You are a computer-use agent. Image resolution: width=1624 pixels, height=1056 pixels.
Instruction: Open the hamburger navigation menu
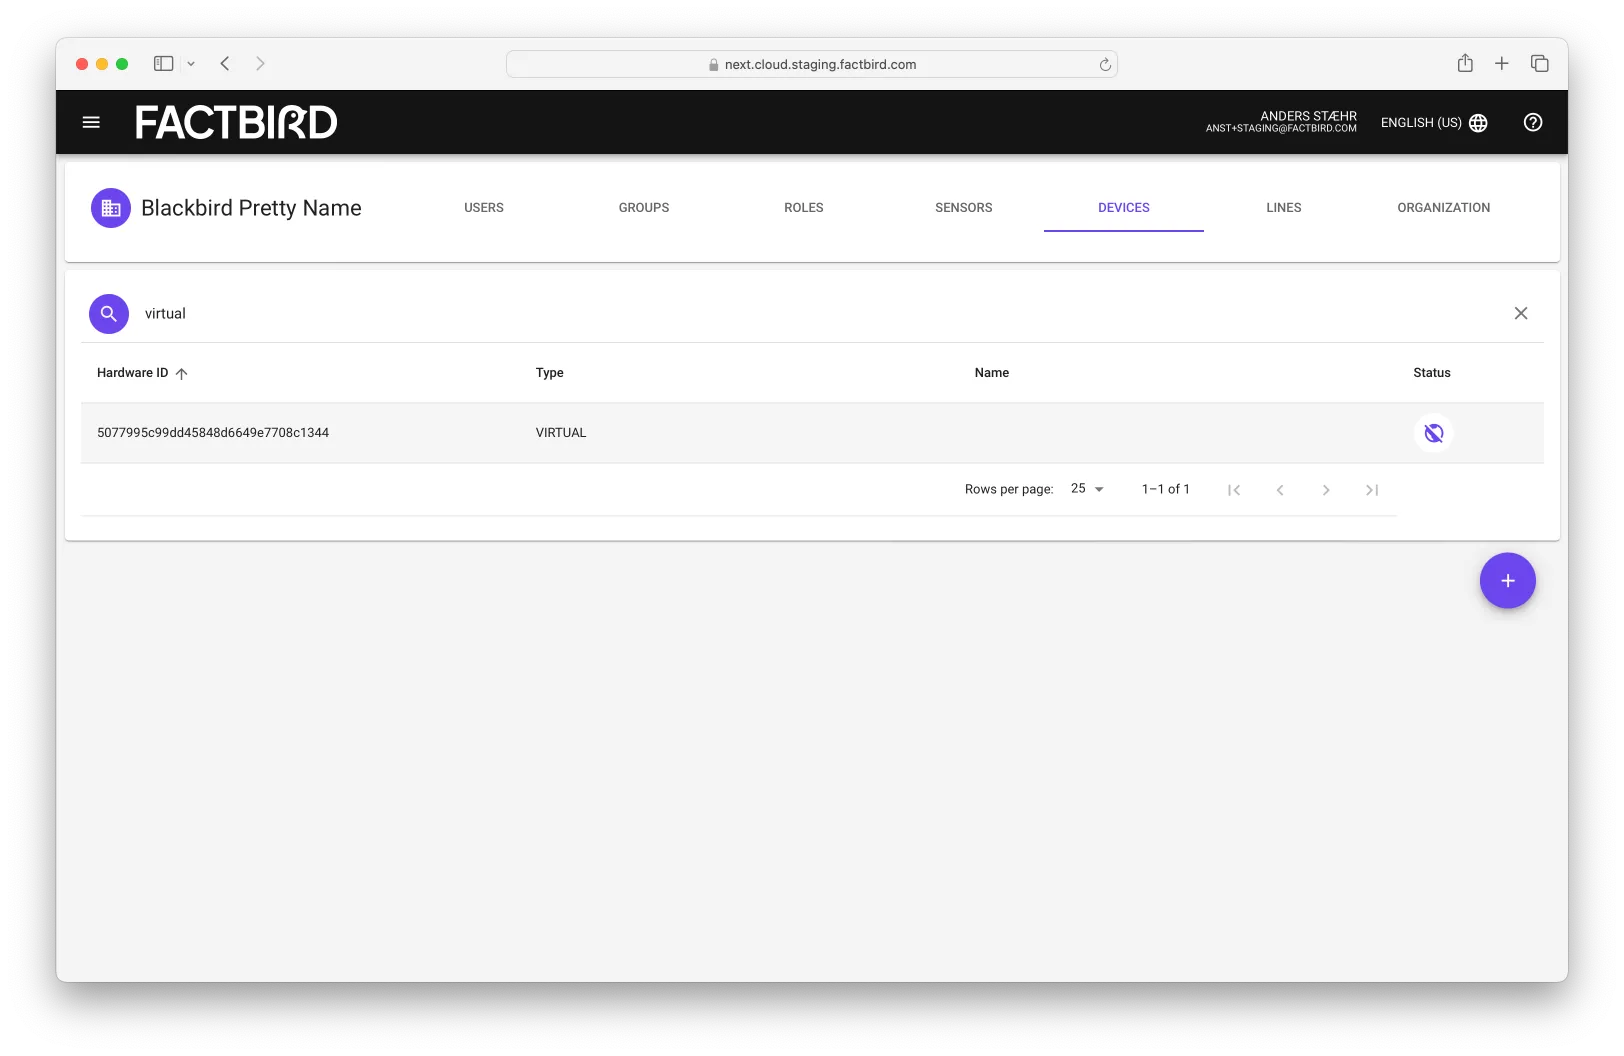91,122
